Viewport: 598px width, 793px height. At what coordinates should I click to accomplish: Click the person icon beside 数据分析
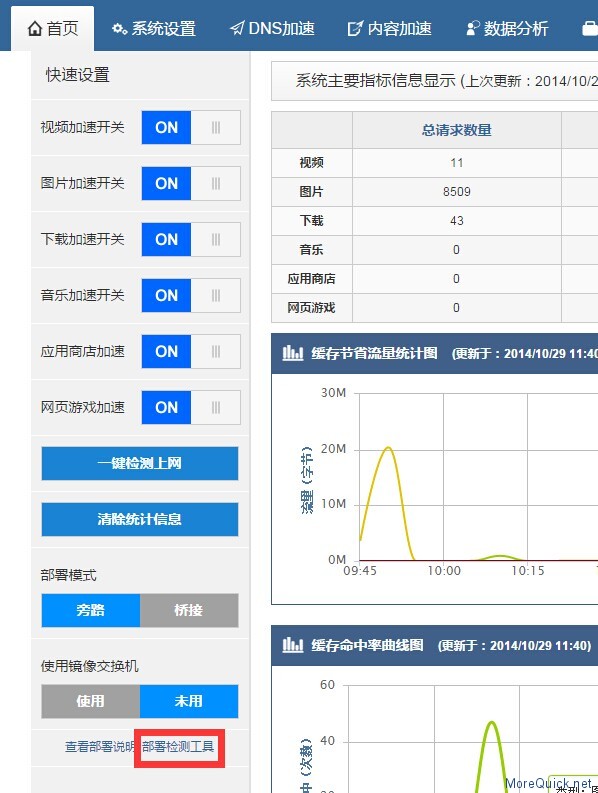tap(473, 28)
